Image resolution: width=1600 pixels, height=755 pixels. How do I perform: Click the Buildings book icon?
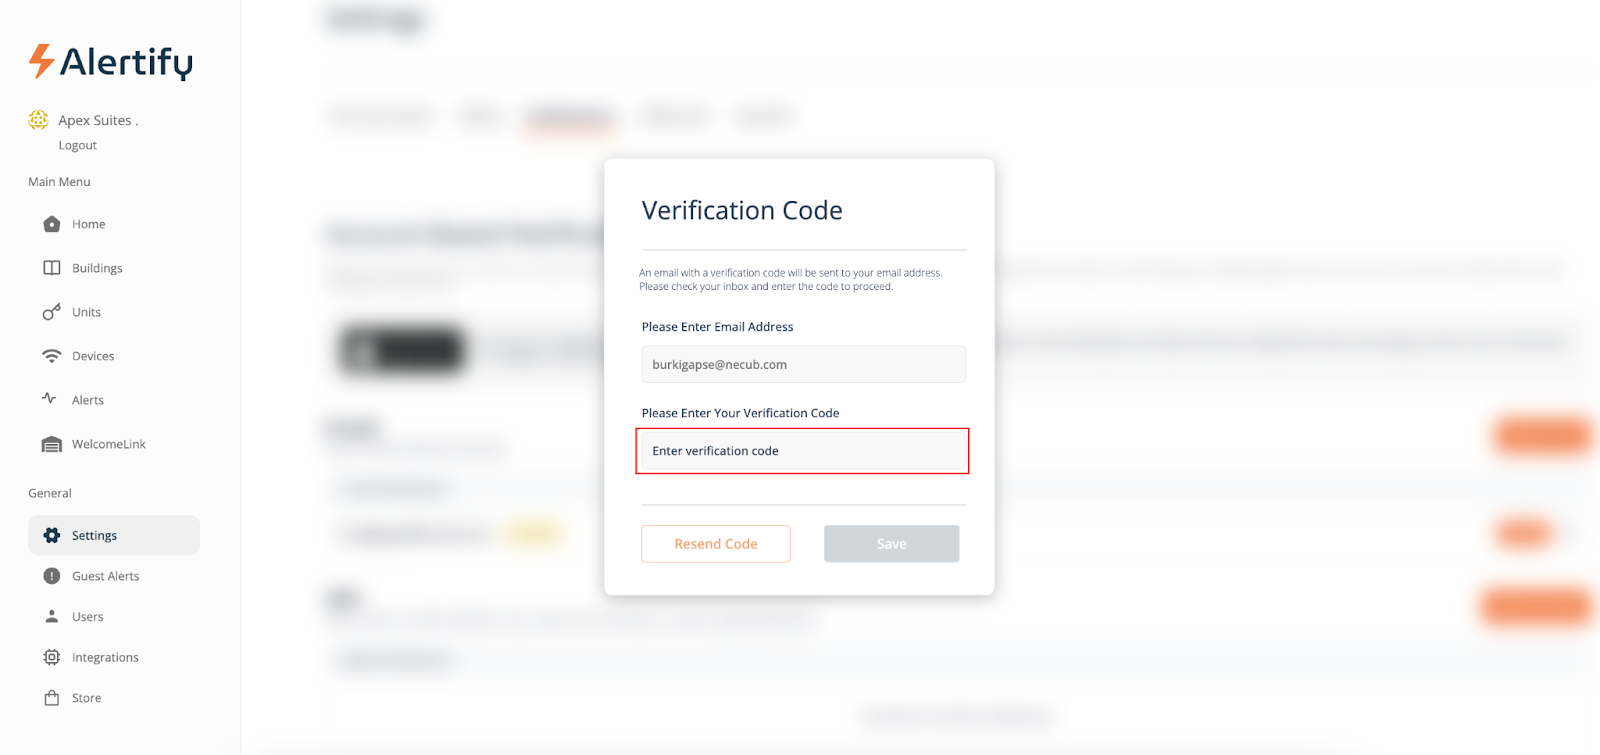(x=52, y=268)
